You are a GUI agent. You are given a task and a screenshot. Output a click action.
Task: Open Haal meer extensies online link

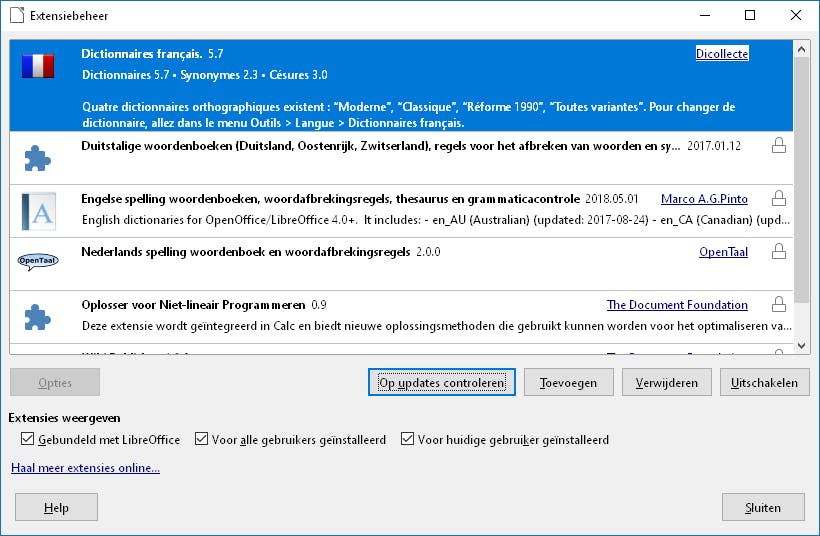pyautogui.click(x=85, y=467)
